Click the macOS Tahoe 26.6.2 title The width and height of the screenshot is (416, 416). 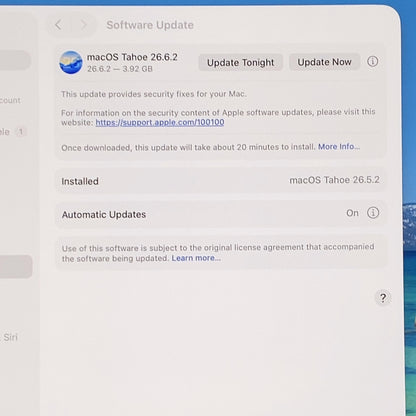pyautogui.click(x=132, y=57)
